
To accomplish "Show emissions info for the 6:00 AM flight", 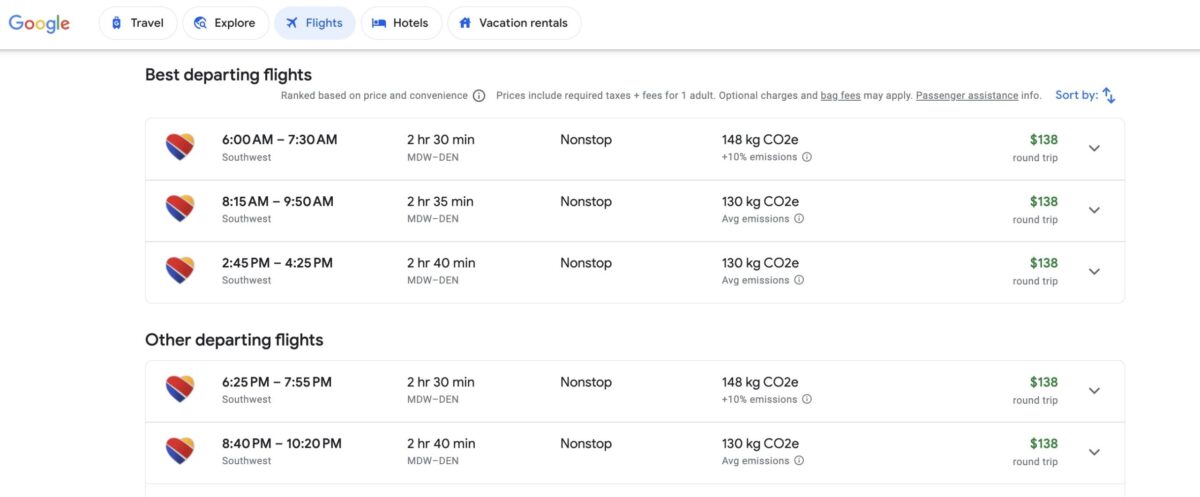I will tap(807, 157).
